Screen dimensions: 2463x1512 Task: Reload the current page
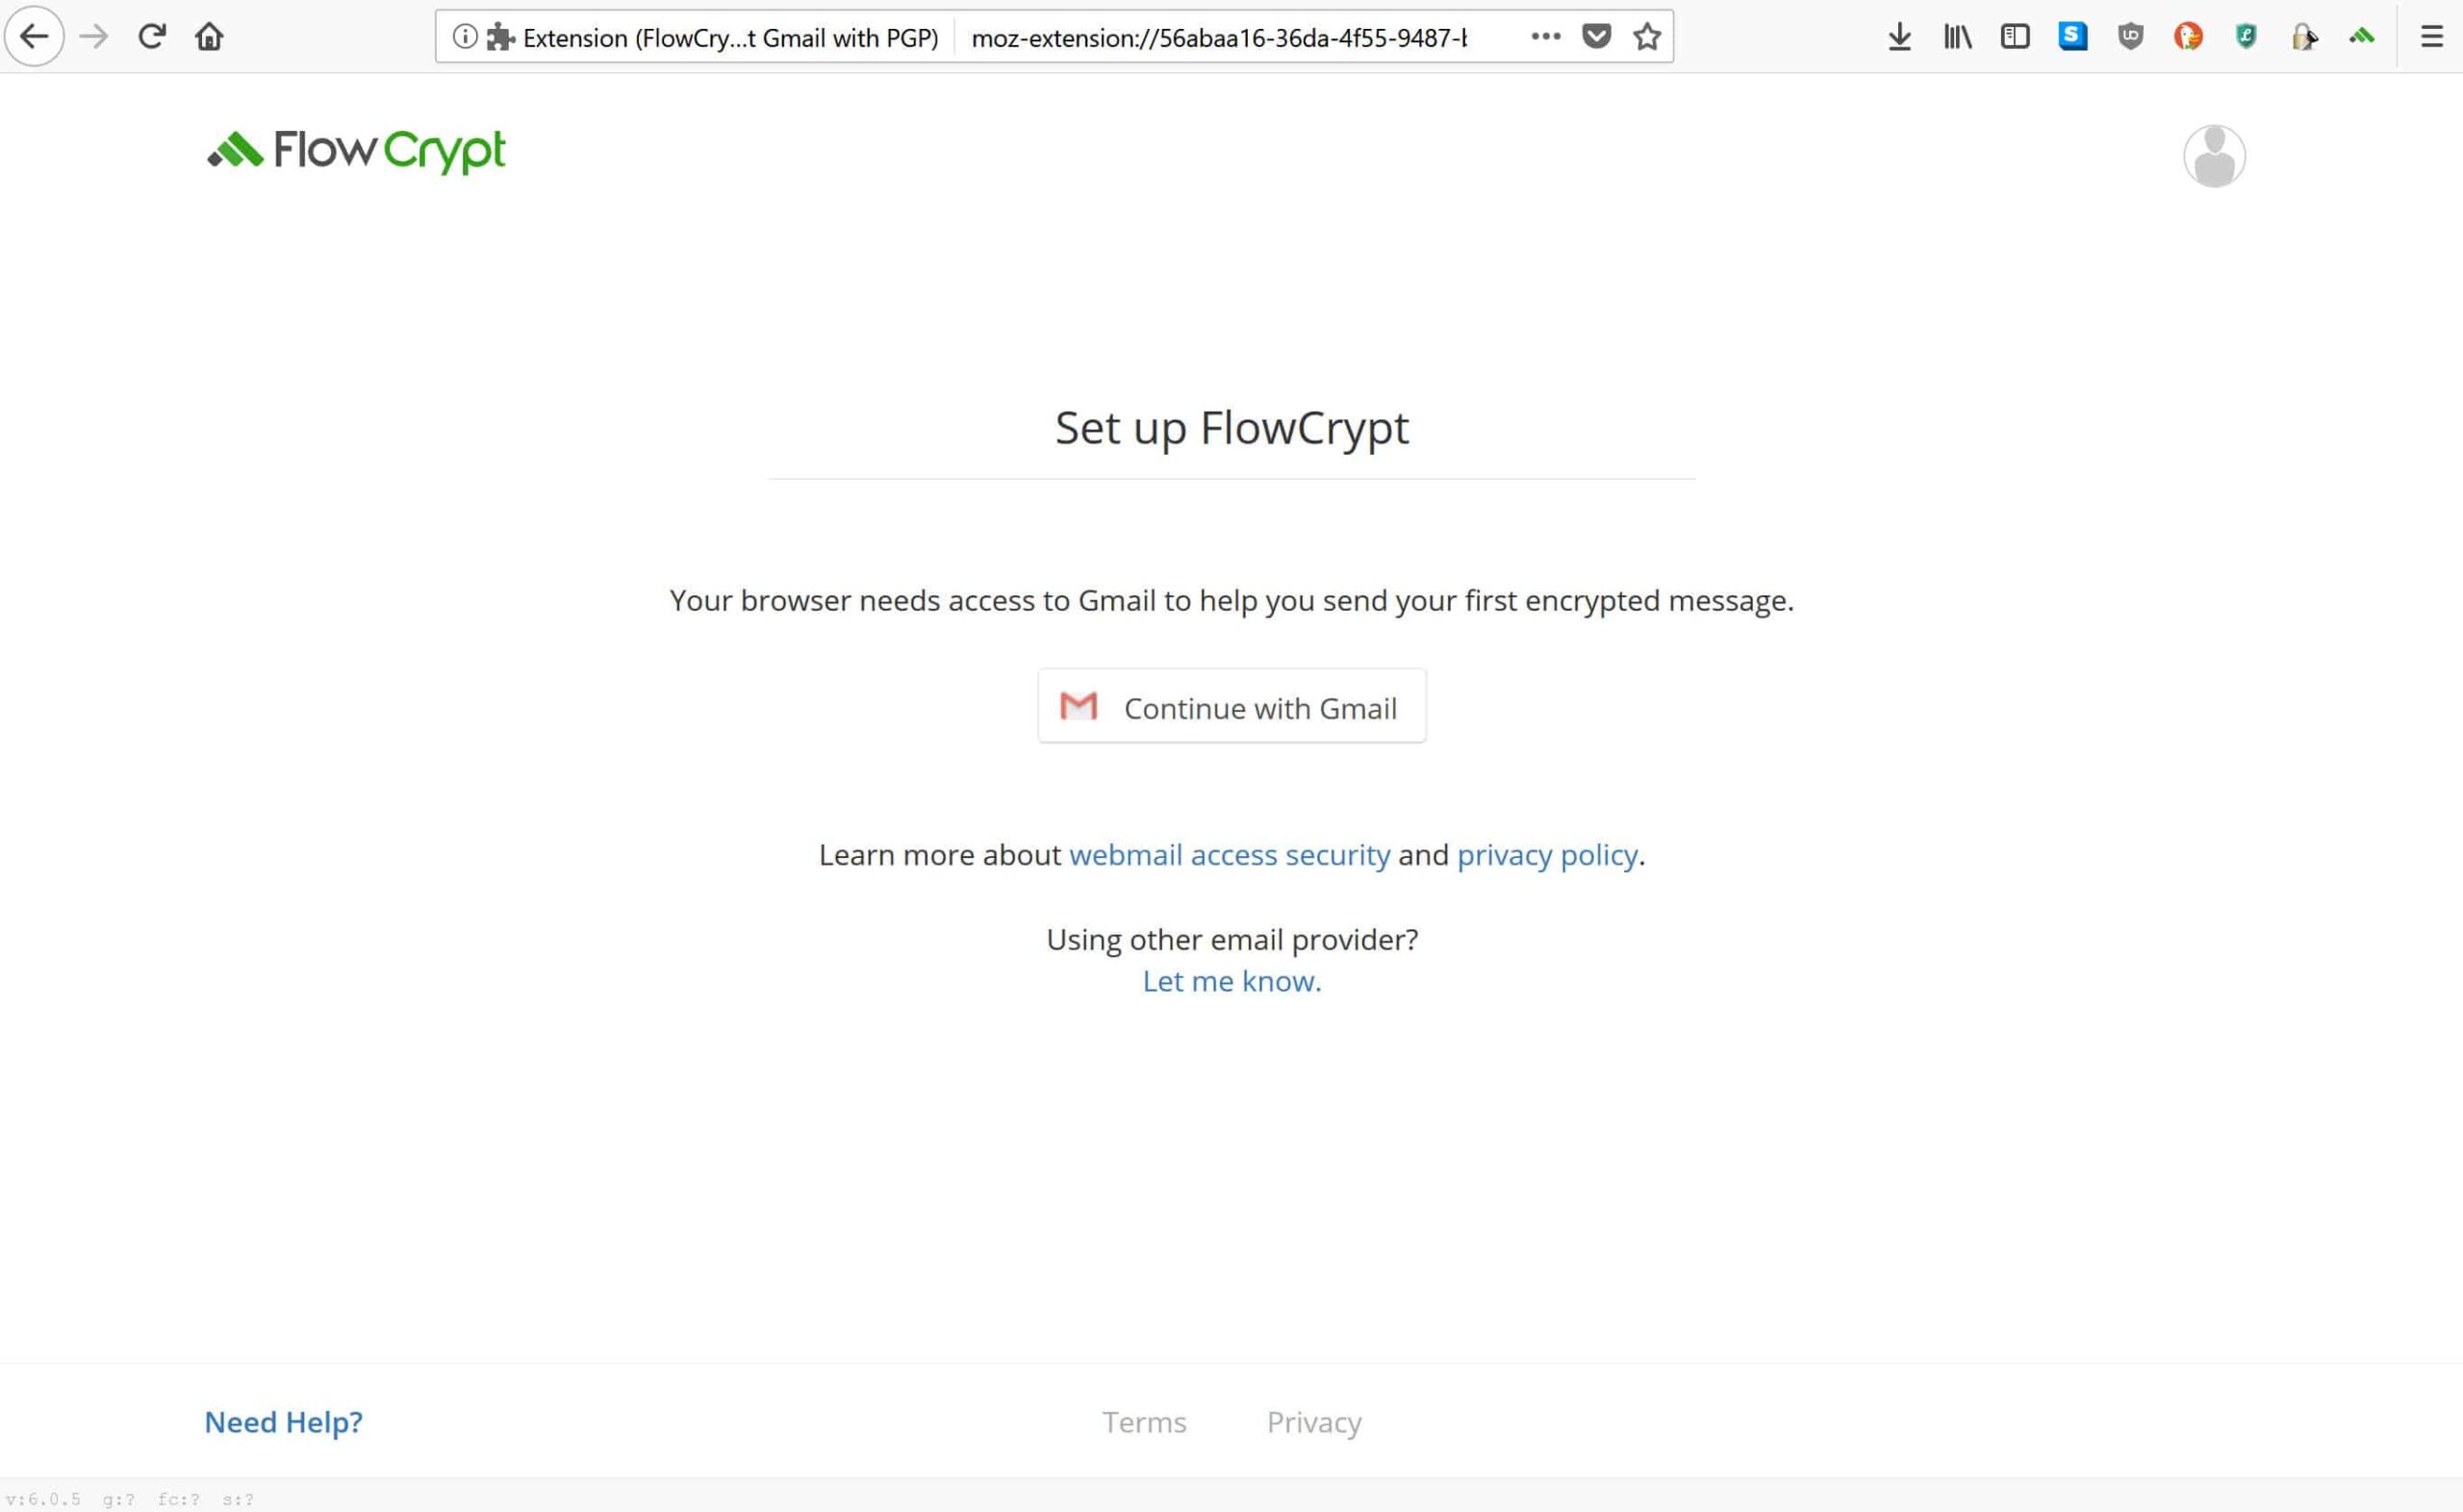pyautogui.click(x=152, y=37)
